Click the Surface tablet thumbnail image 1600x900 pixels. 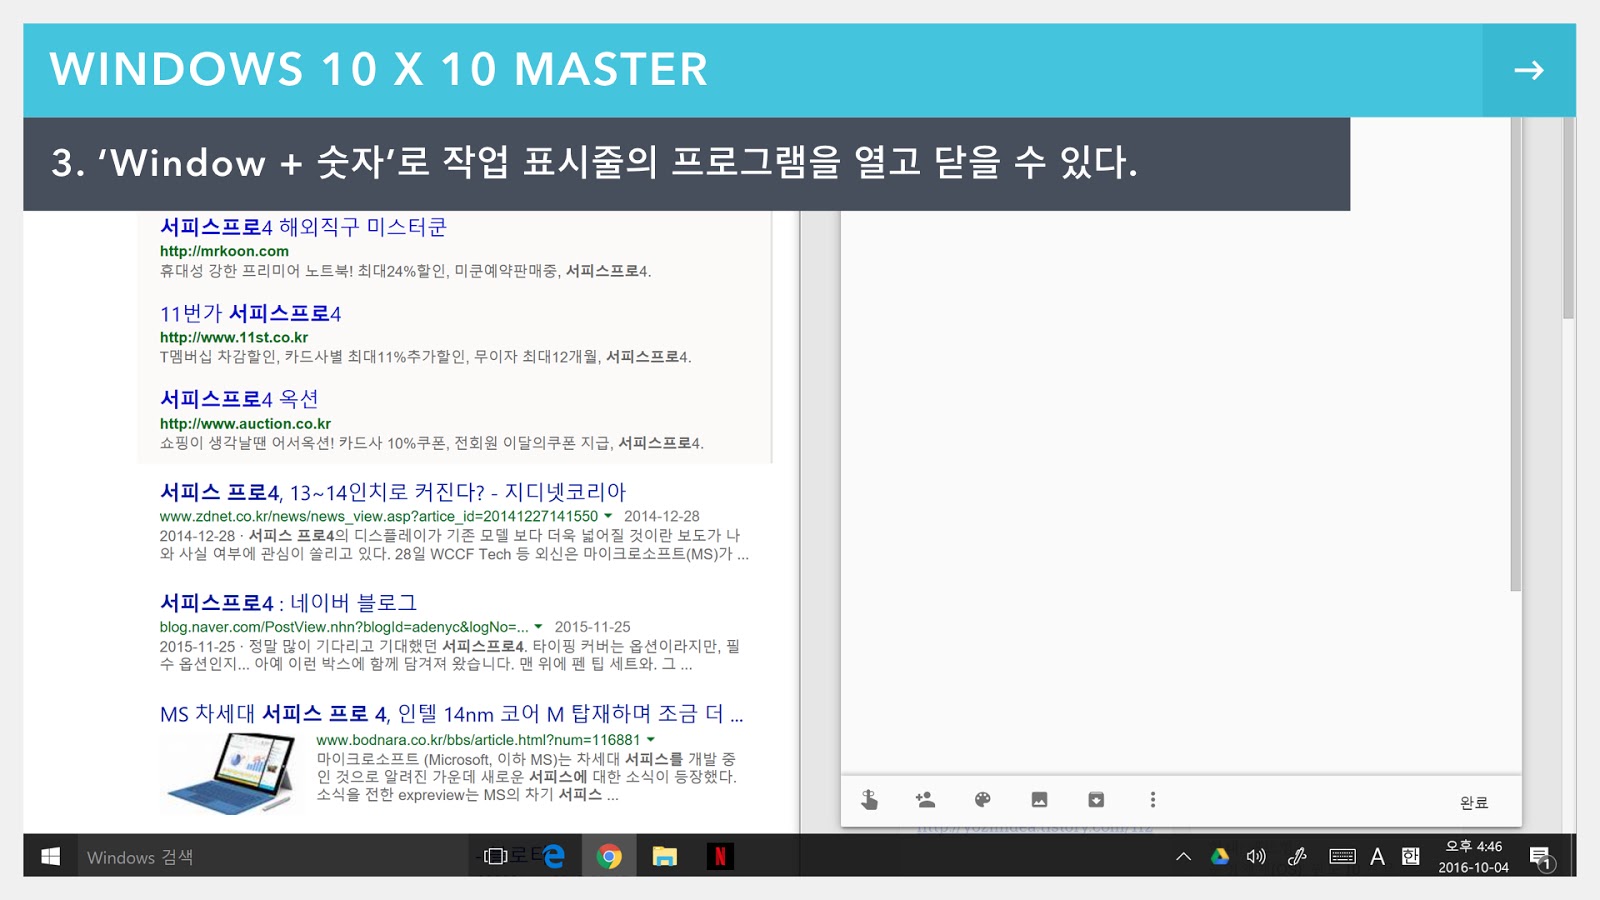pos(232,772)
